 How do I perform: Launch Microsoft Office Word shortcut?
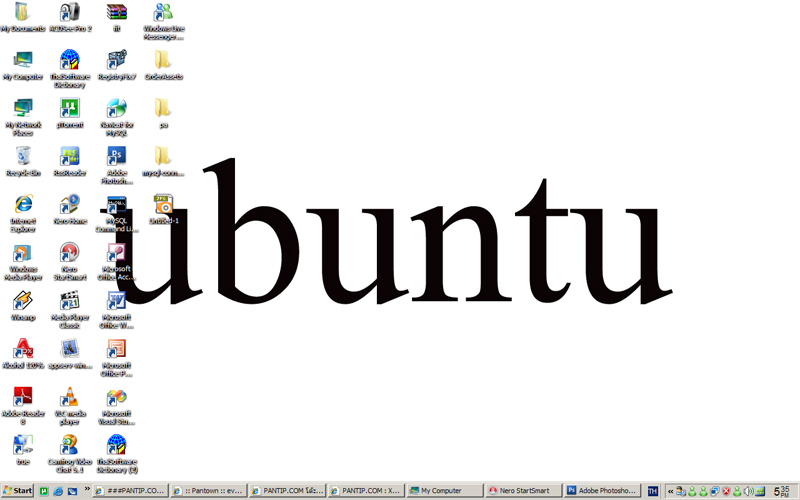click(117, 309)
